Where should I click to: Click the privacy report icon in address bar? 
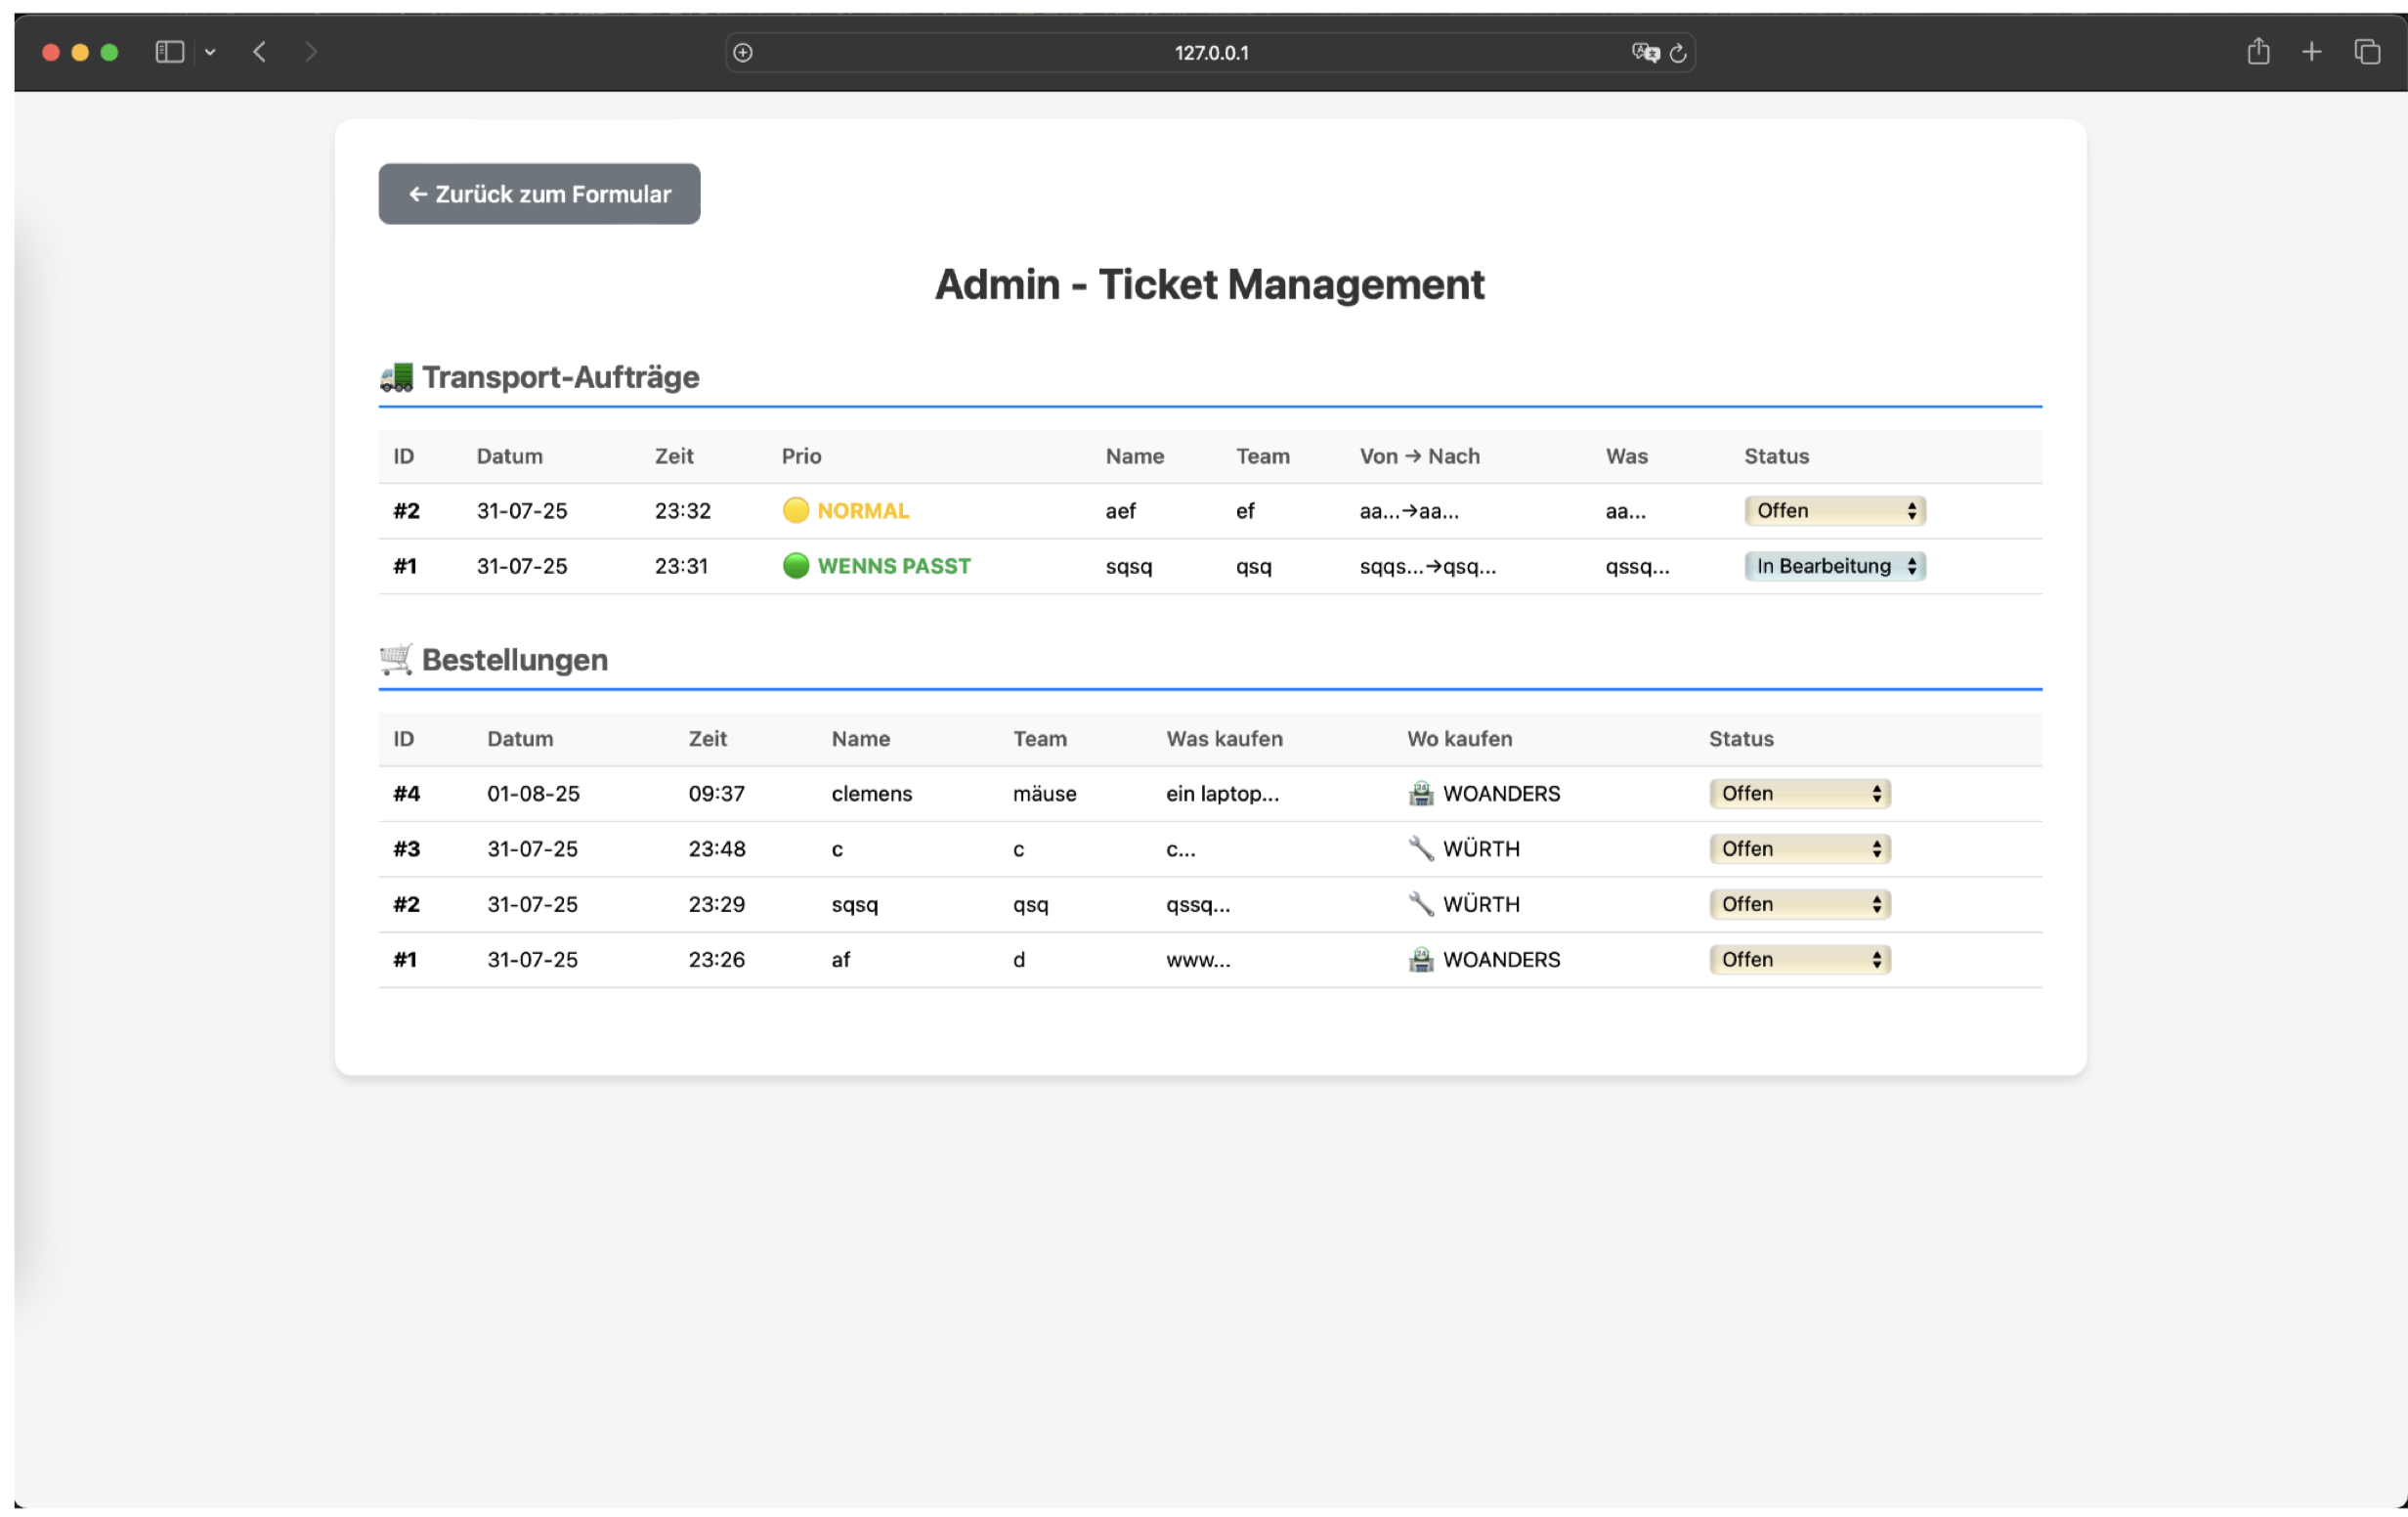(x=743, y=53)
